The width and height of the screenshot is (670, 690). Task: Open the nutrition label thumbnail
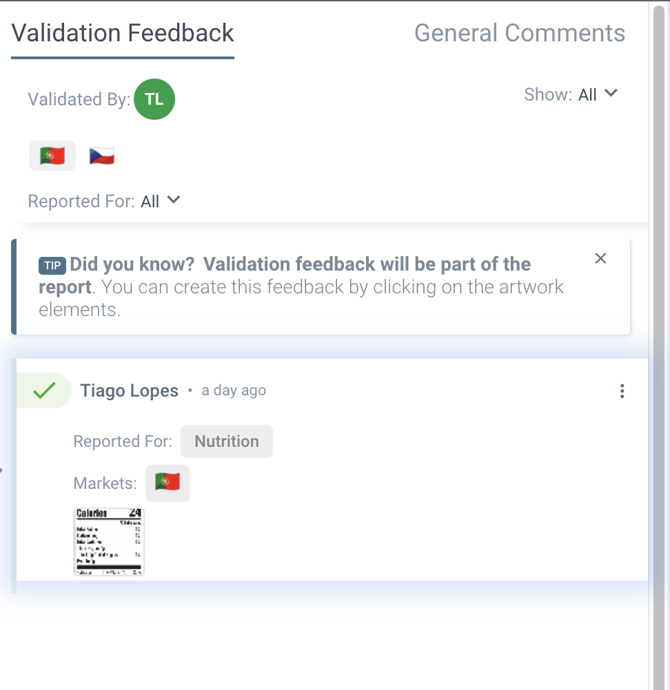click(109, 541)
